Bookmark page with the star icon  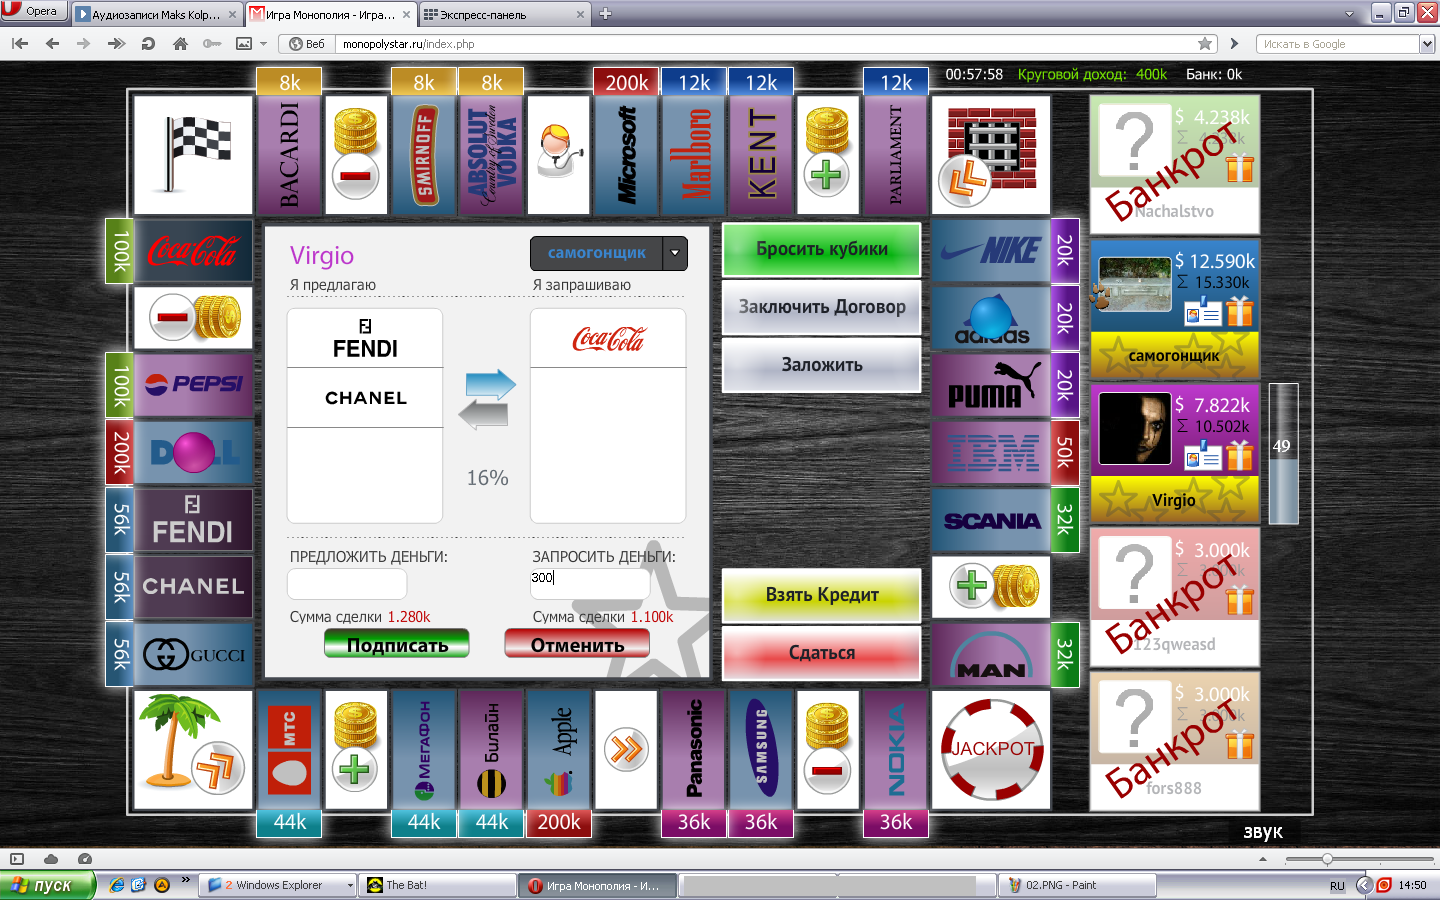[1205, 44]
